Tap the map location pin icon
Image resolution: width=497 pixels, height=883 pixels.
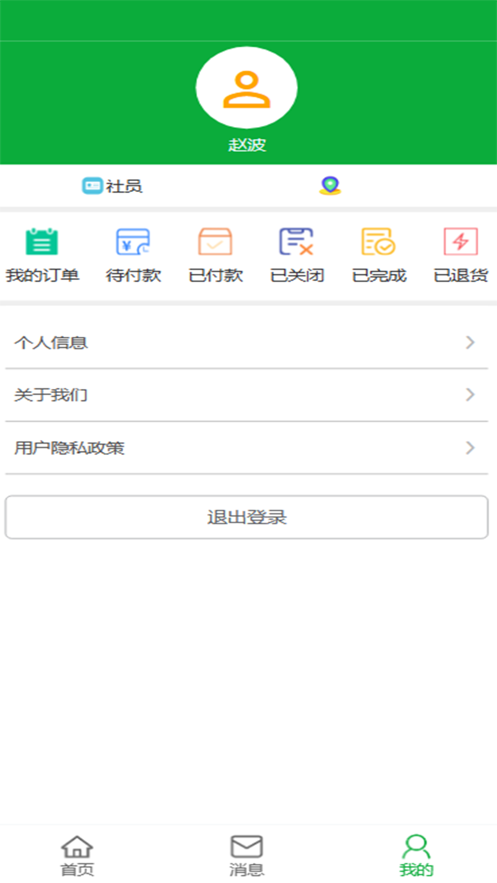[x=330, y=186]
